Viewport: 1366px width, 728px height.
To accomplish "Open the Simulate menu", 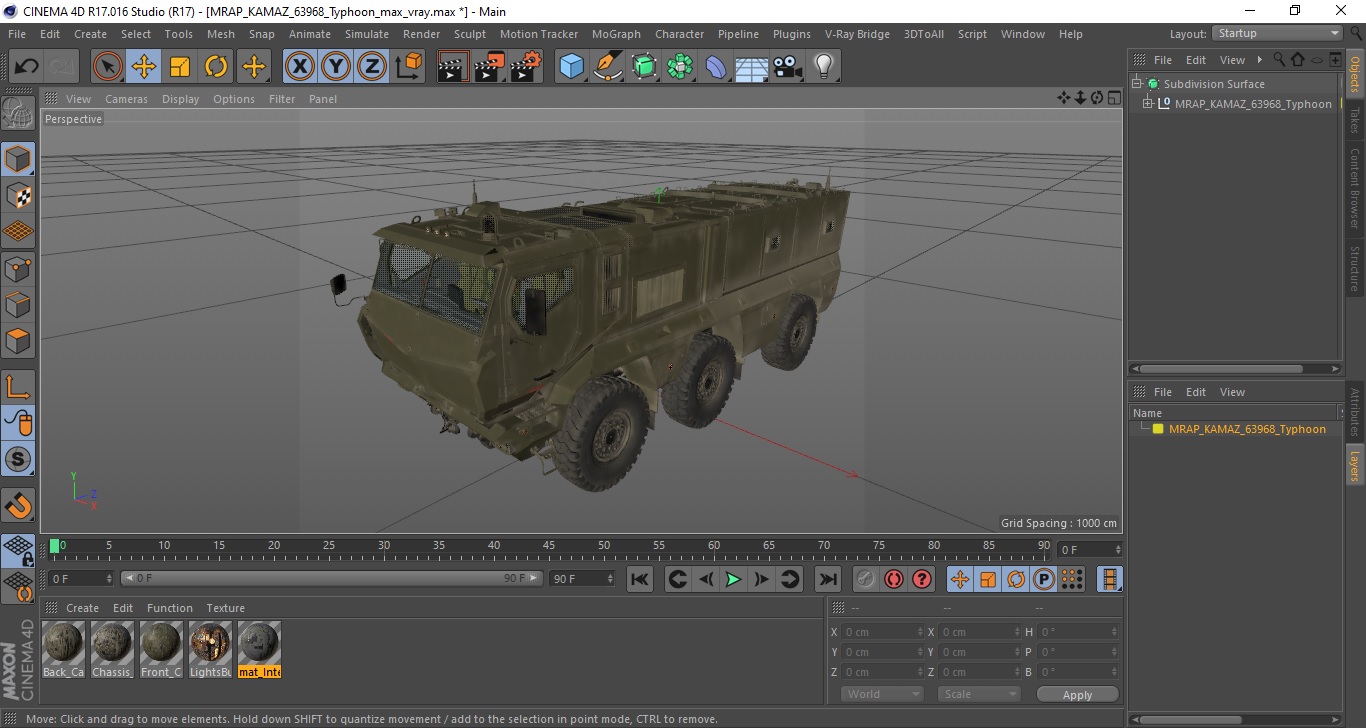I will [367, 34].
